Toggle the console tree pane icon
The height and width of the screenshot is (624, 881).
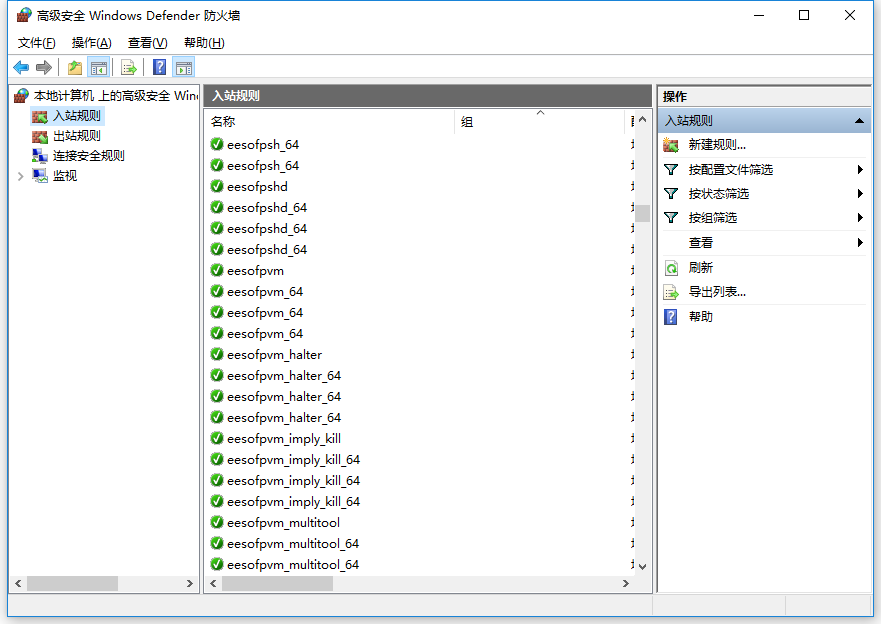coord(99,68)
